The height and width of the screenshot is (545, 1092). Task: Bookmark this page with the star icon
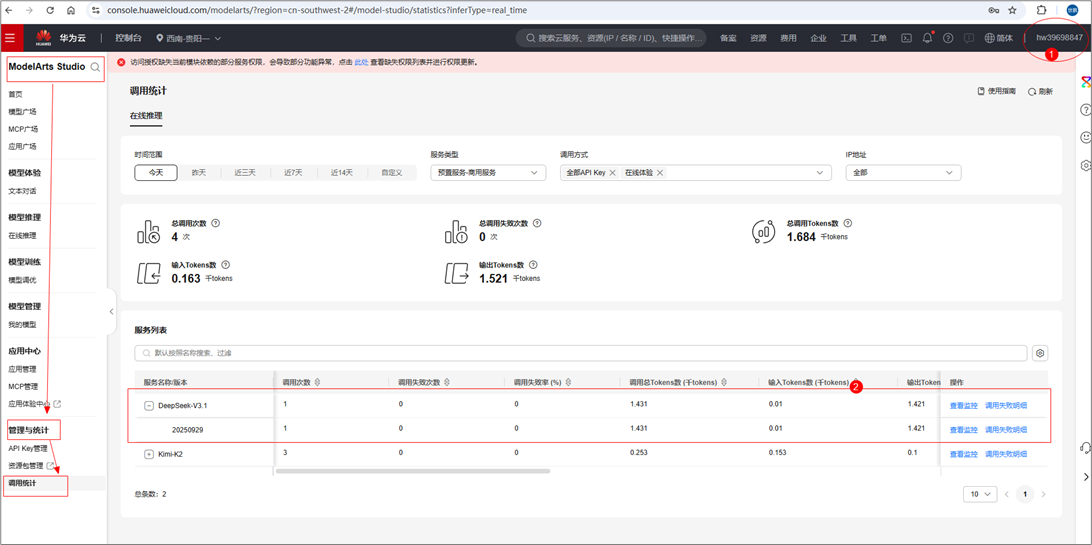[x=1012, y=10]
